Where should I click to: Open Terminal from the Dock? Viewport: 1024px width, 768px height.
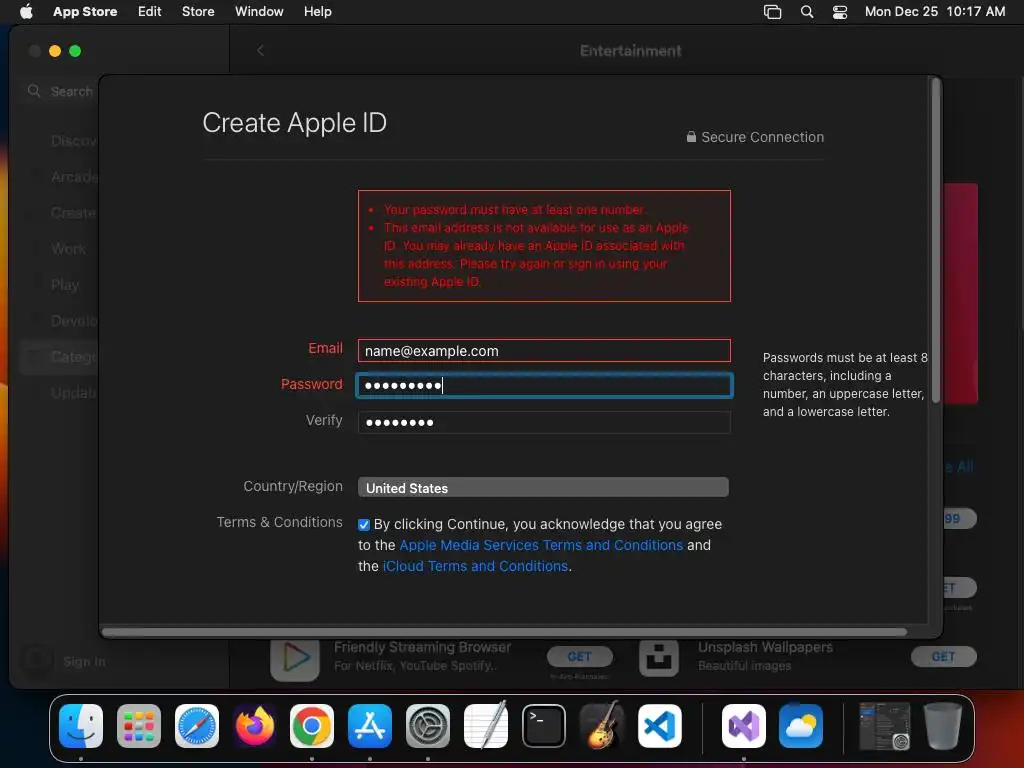pos(543,726)
